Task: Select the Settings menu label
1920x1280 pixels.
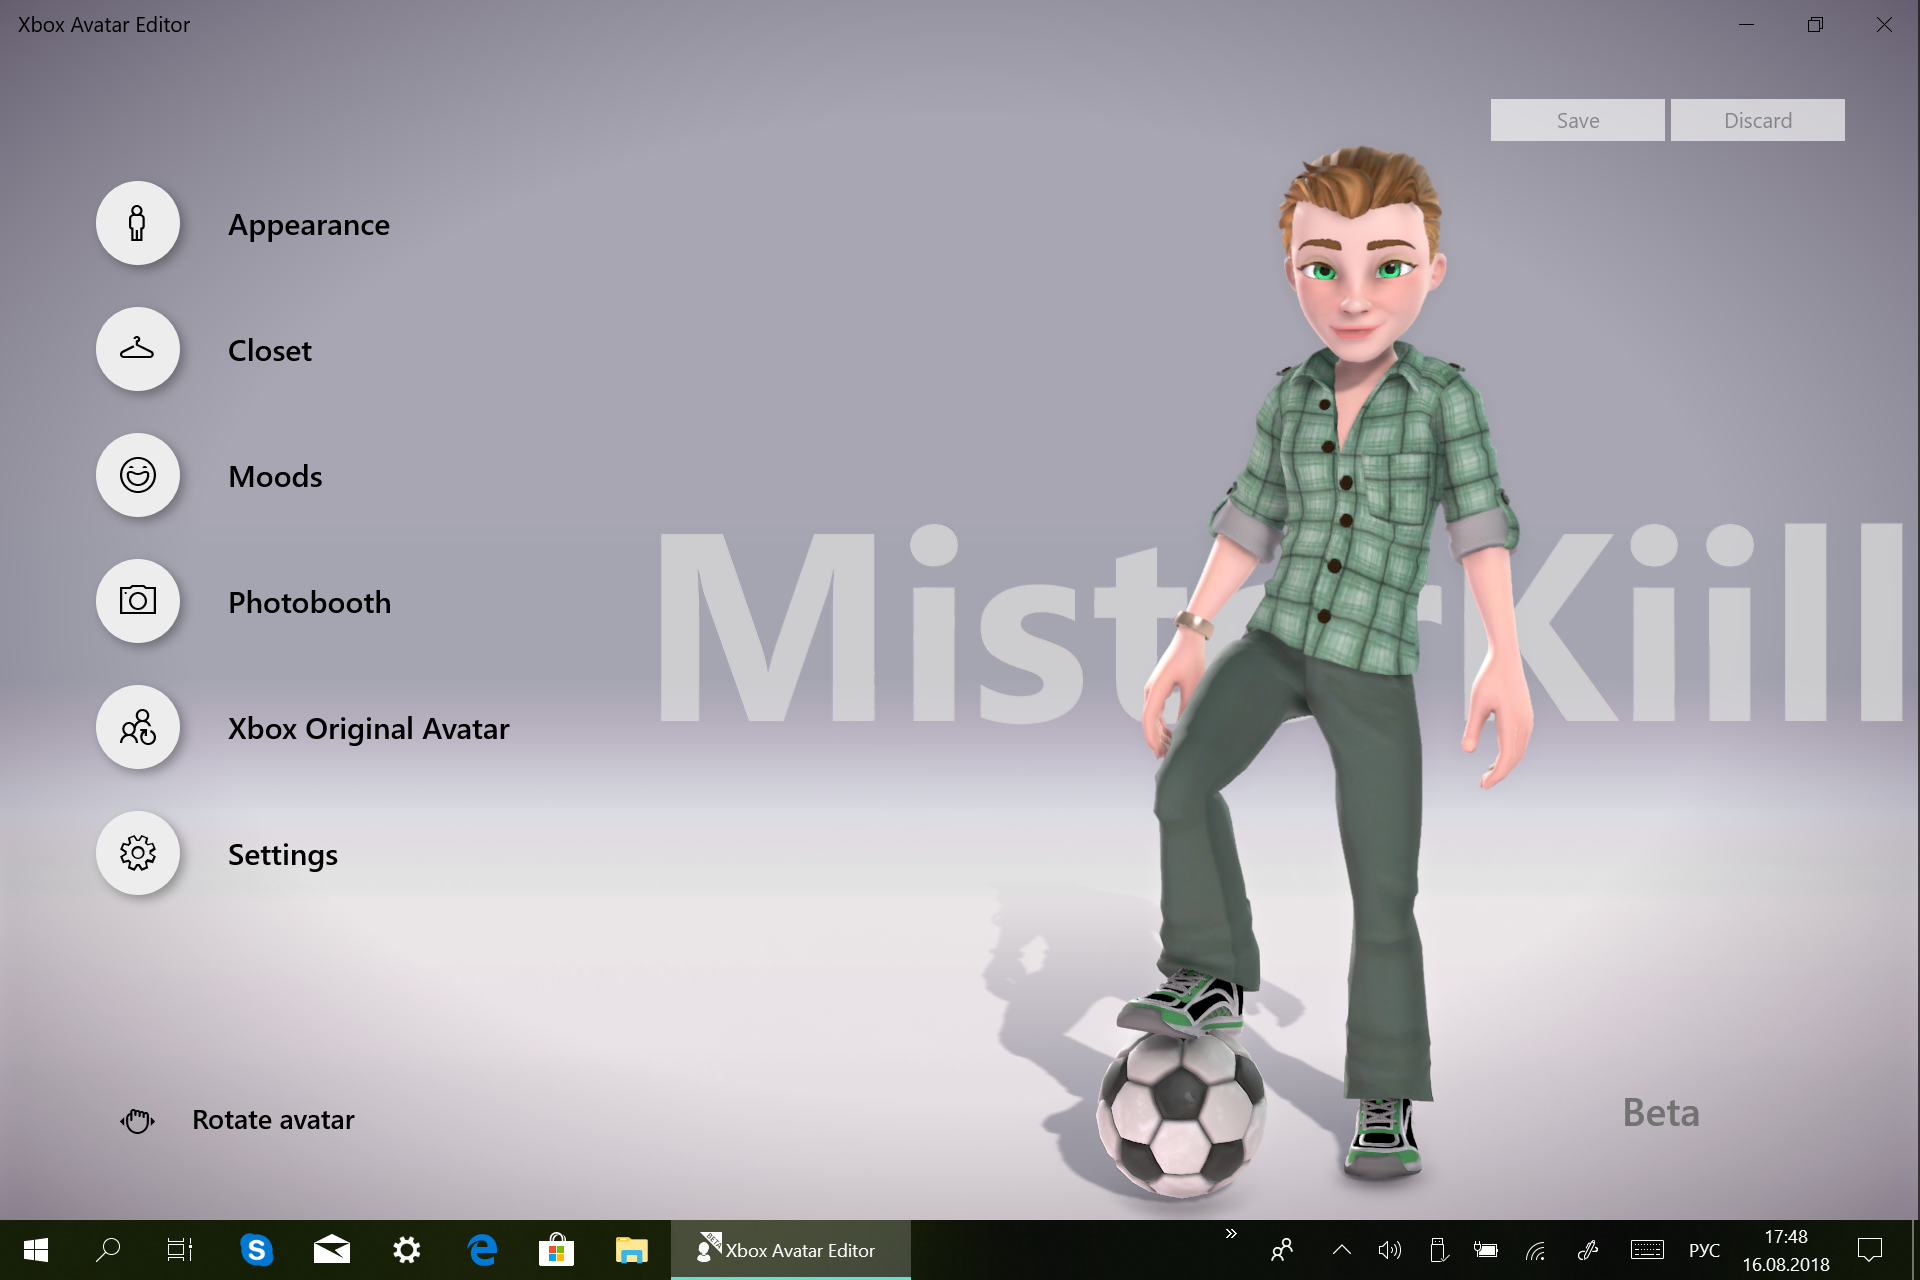Action: click(283, 855)
